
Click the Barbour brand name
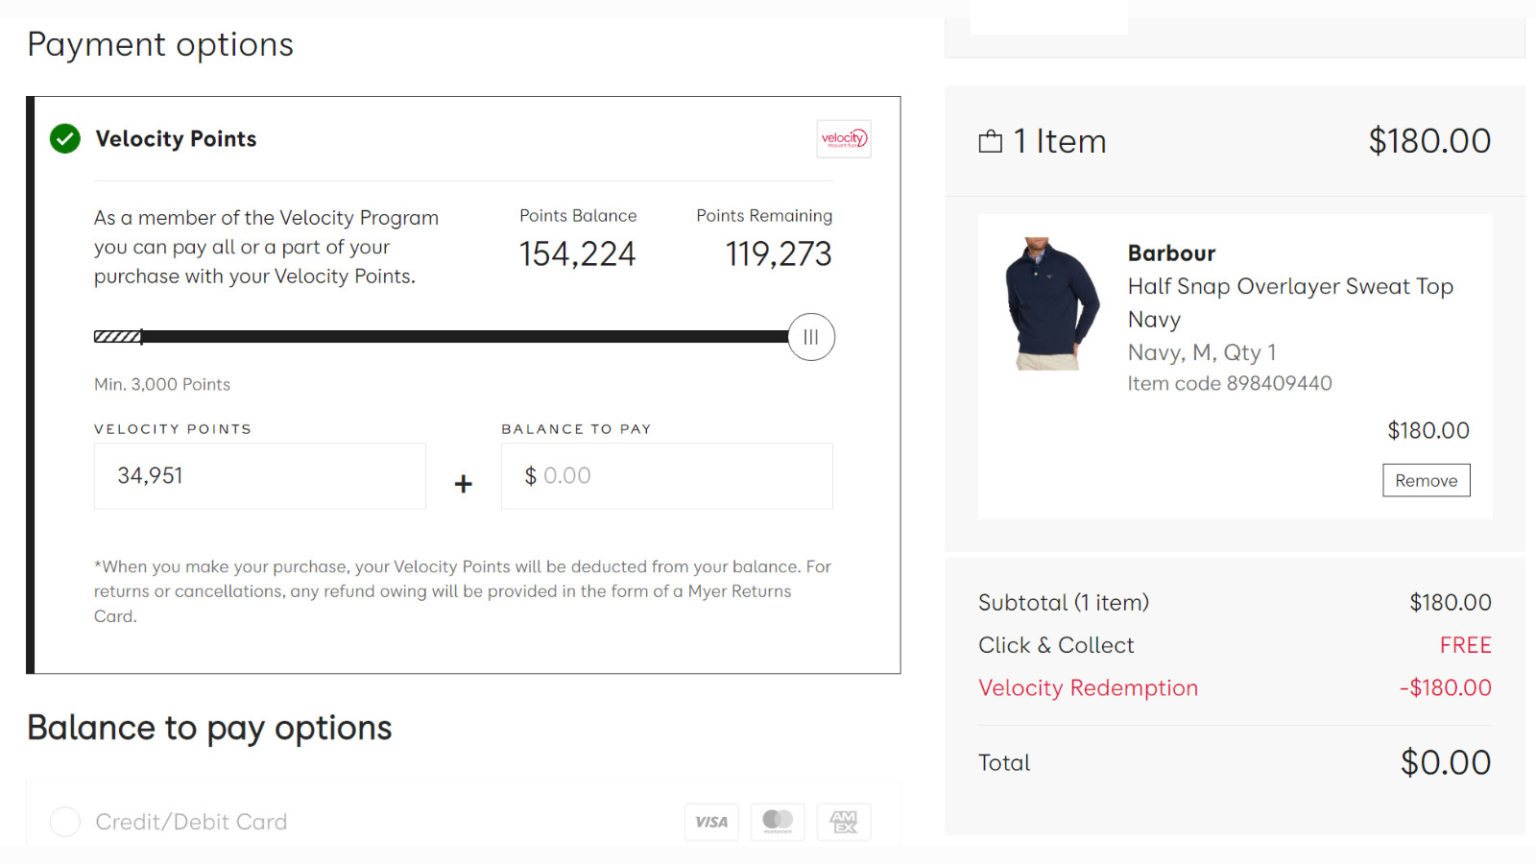(x=1171, y=253)
